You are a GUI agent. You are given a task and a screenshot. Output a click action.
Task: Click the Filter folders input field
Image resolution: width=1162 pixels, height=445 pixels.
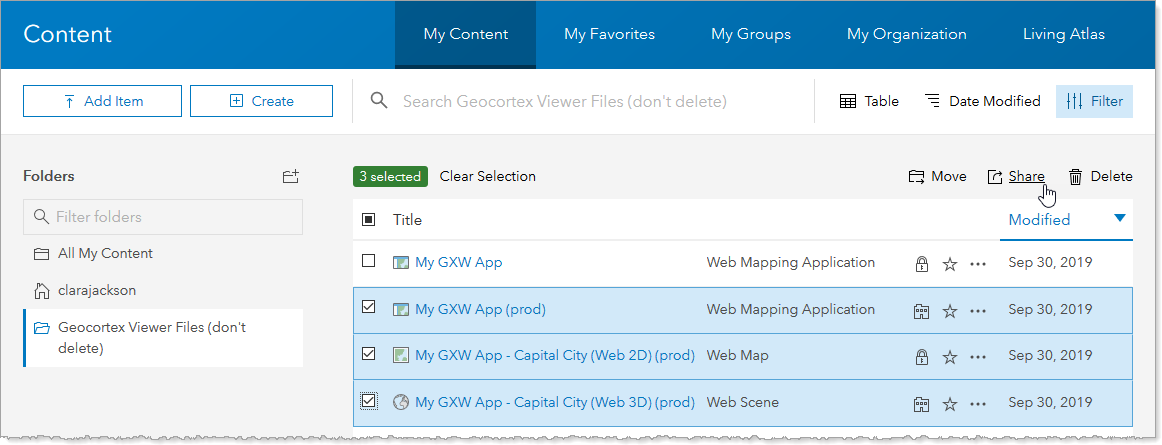pos(163,217)
